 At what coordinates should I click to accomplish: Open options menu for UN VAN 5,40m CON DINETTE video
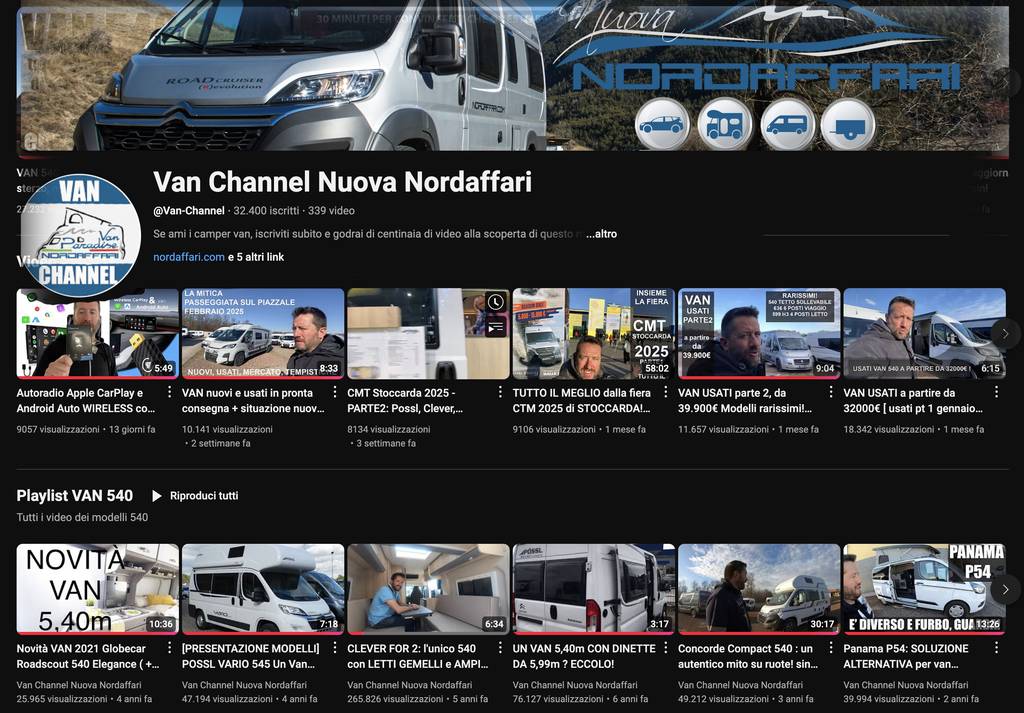665,648
